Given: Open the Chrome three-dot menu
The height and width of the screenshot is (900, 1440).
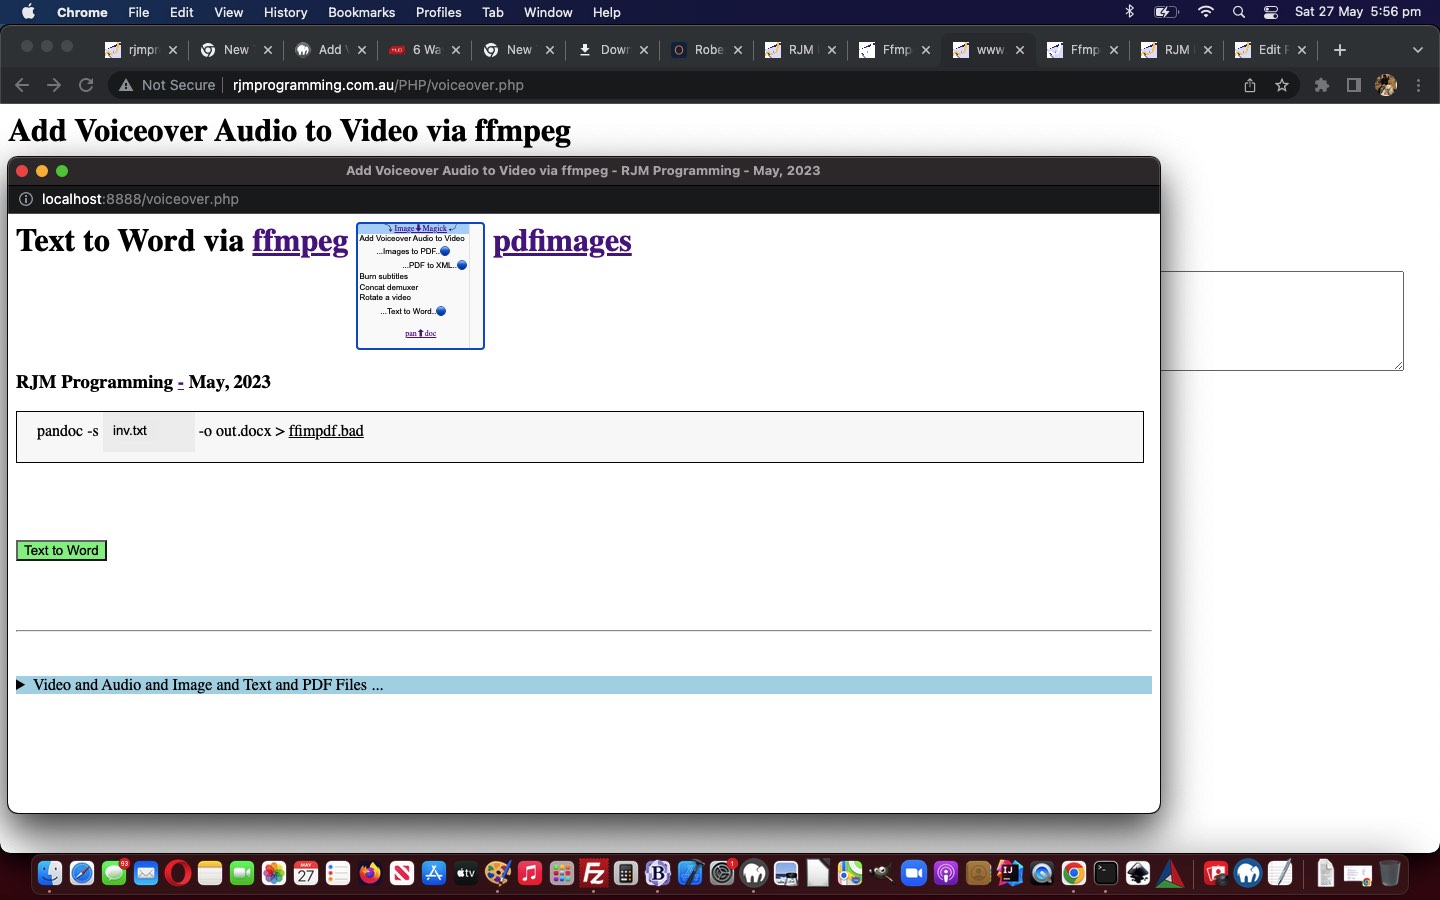Looking at the screenshot, I should [x=1418, y=85].
